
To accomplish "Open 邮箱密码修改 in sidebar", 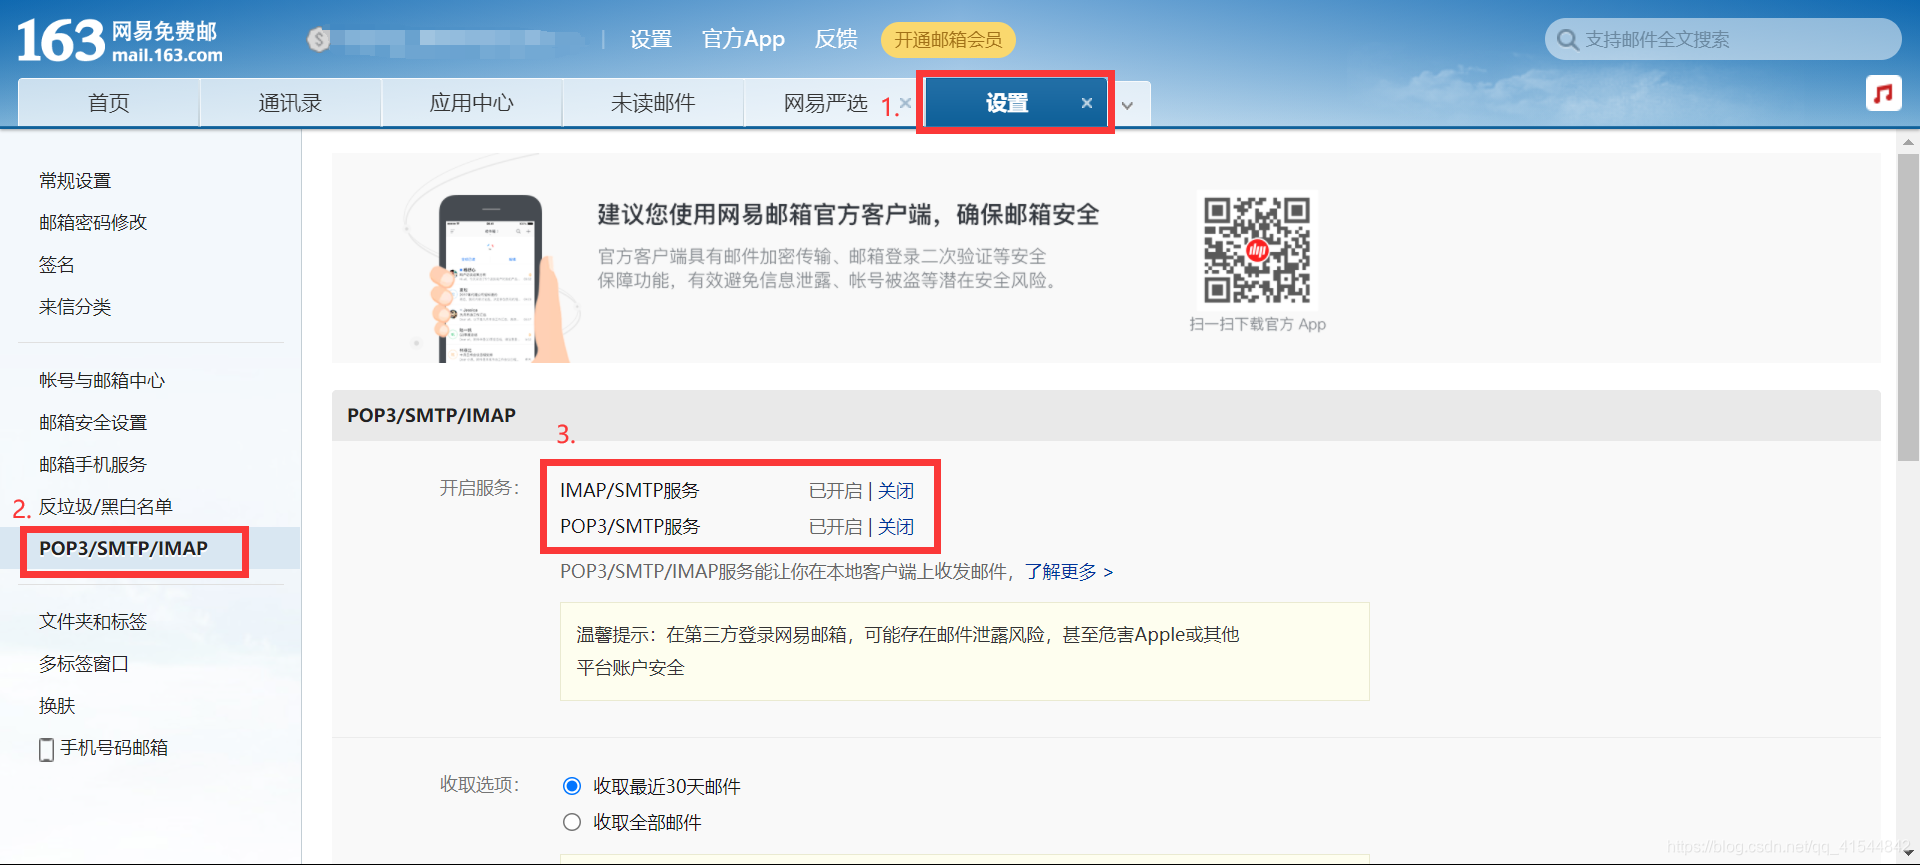I will click(x=93, y=223).
